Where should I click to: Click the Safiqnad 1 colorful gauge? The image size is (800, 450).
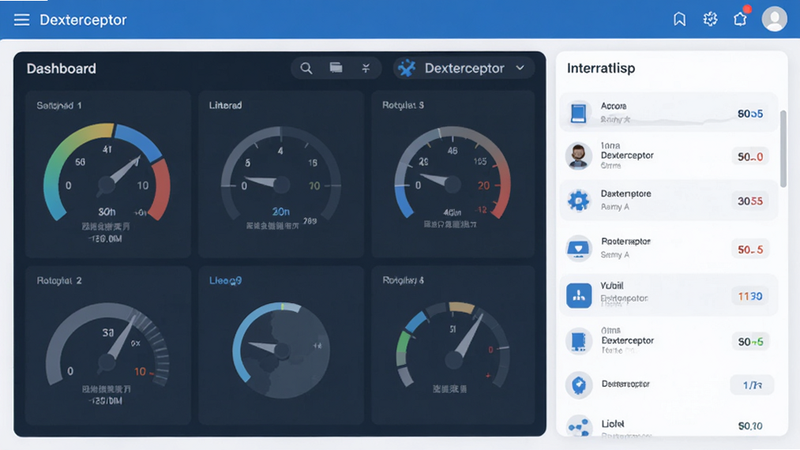point(107,173)
